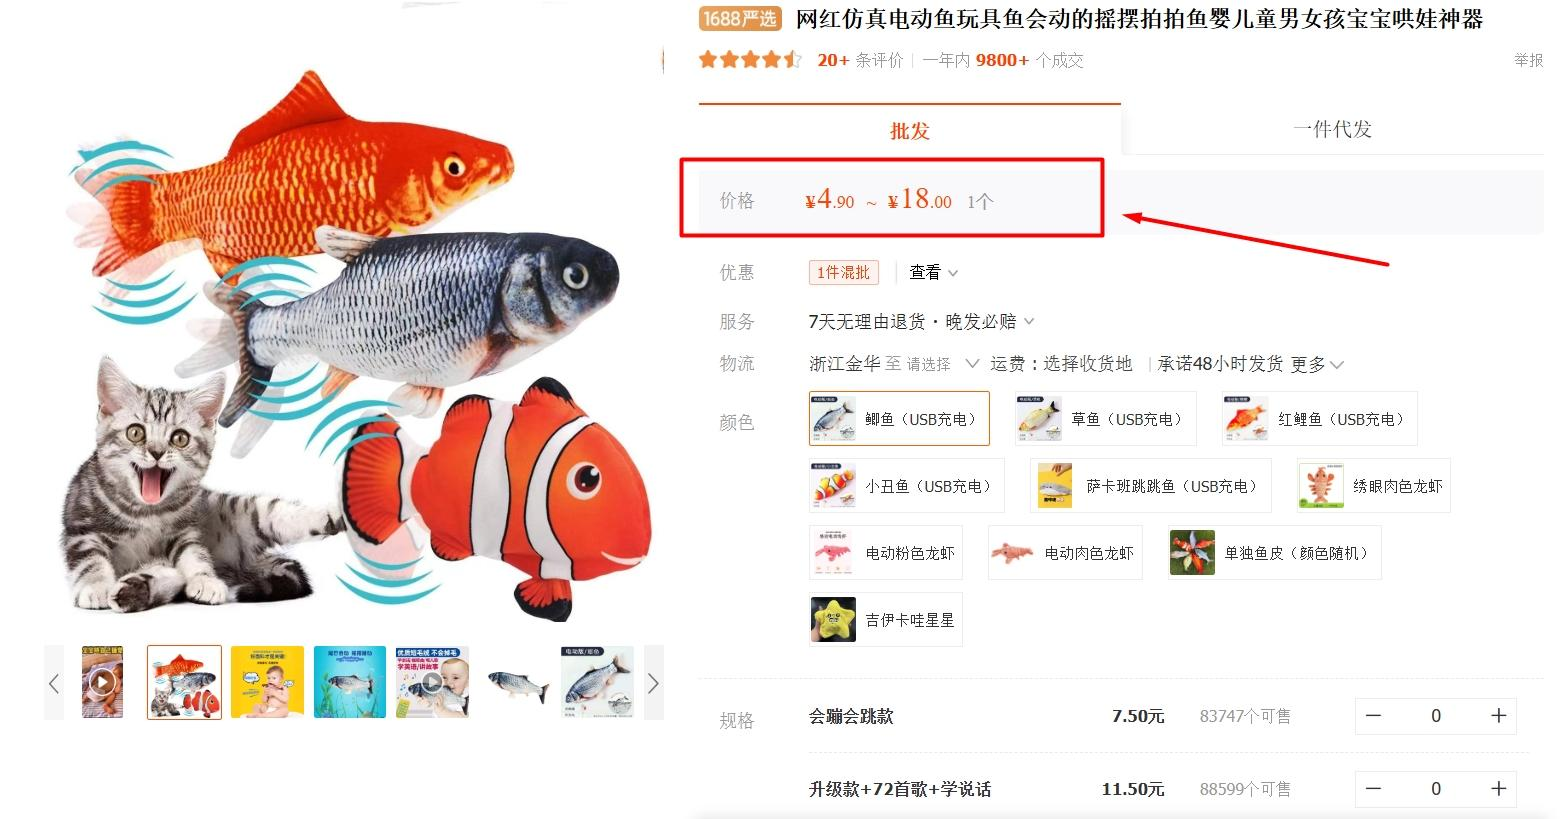Go to previous gallery thumbnails with left arrow

54,683
